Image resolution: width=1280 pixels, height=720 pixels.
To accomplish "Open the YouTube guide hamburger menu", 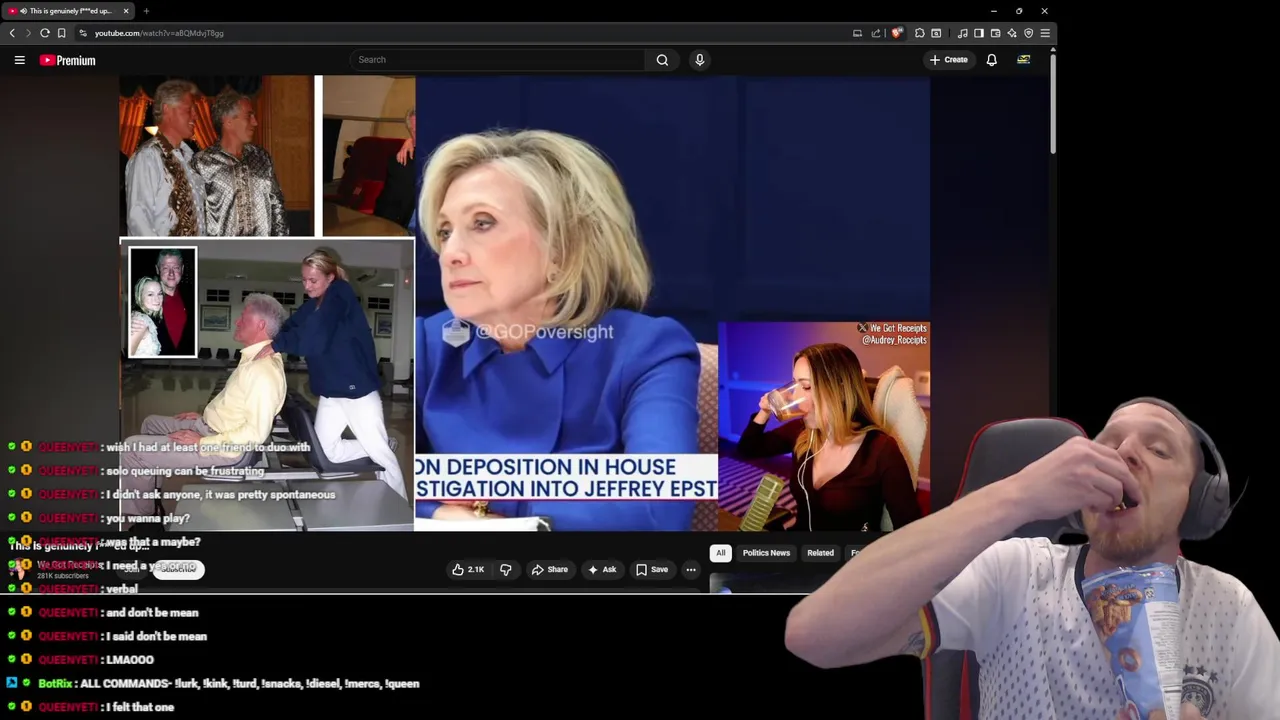I will coord(19,60).
